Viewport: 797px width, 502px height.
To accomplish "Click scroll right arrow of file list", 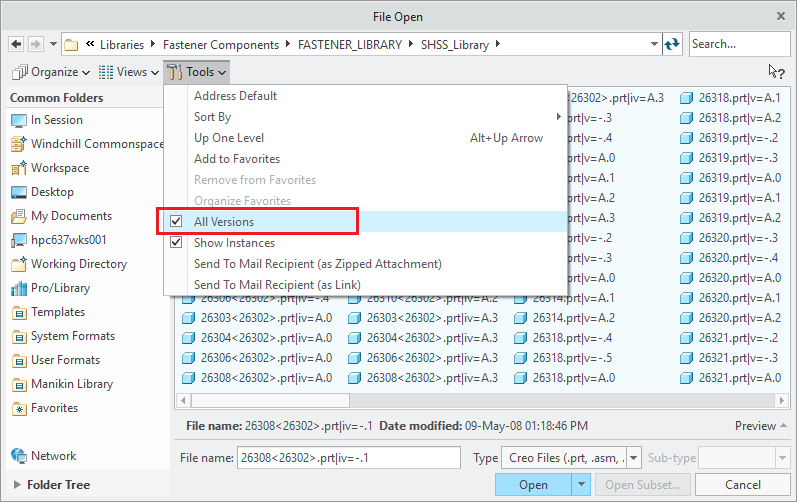I will click(782, 400).
